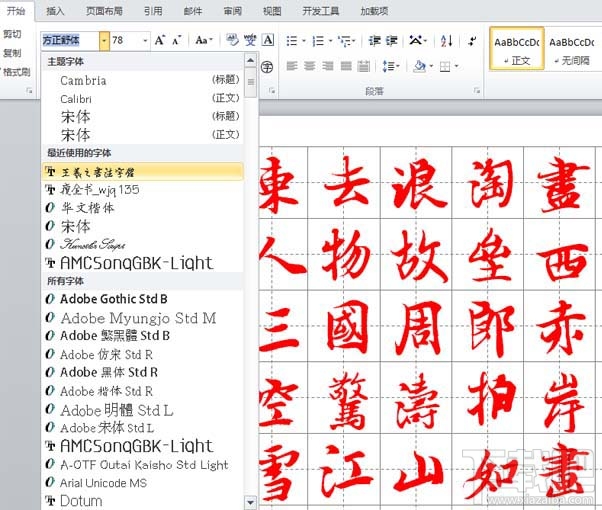Toggle justify alignment
The height and width of the screenshot is (510, 602).
pos(346,66)
